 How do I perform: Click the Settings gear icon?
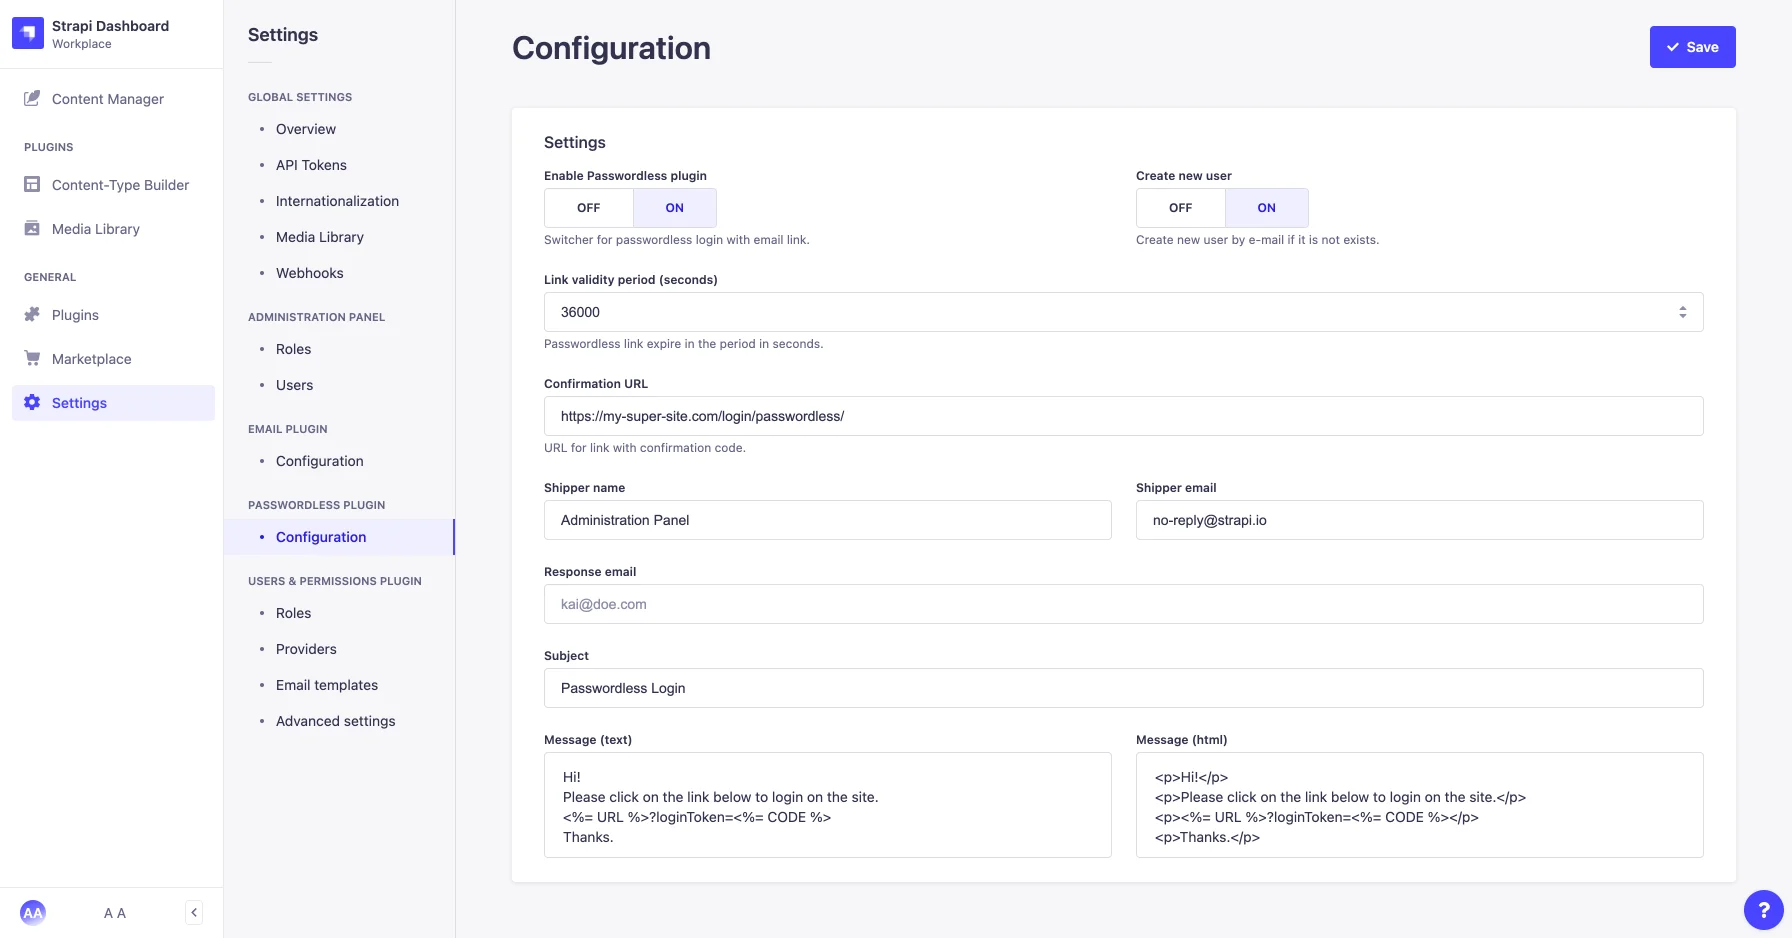[x=32, y=402]
